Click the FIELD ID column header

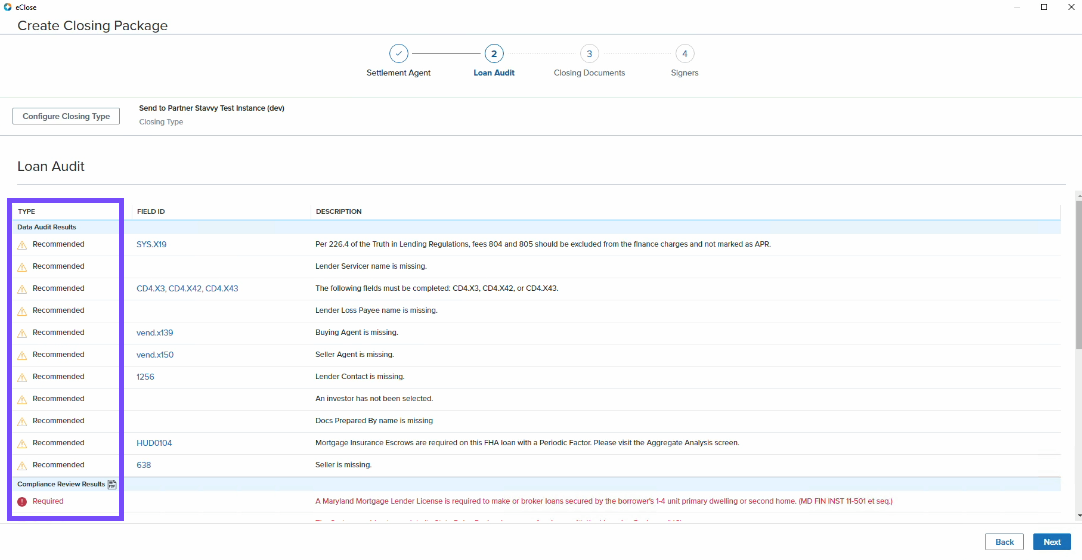pos(151,212)
